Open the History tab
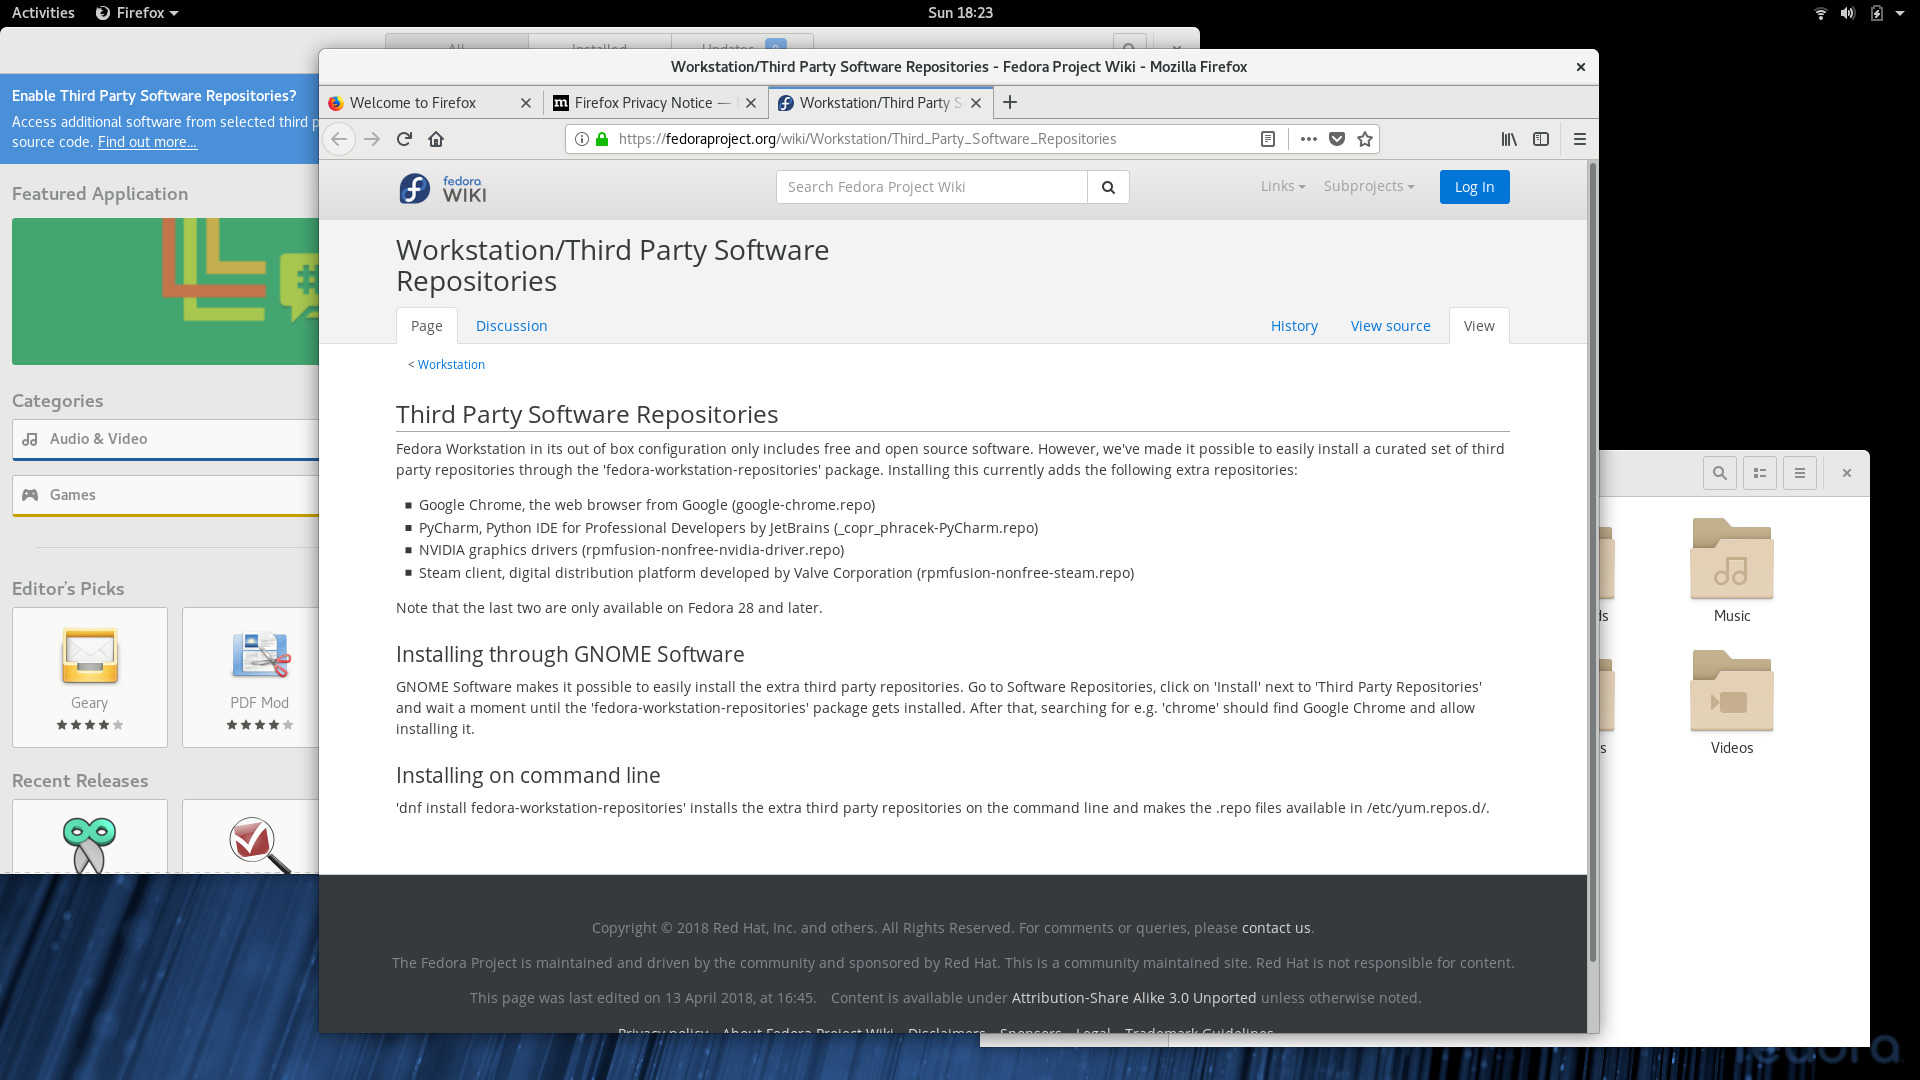1920x1080 pixels. 1294,326
